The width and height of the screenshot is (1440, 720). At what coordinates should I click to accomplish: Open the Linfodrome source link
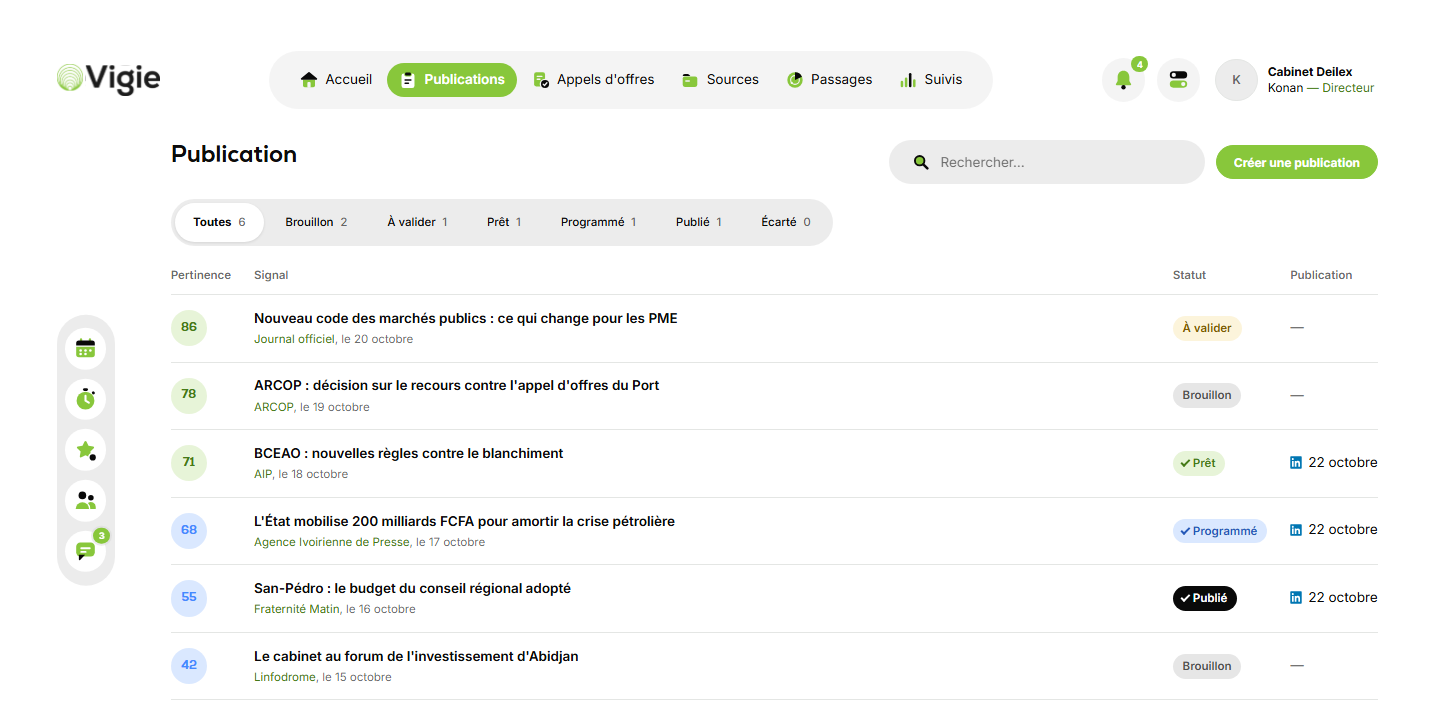285,677
